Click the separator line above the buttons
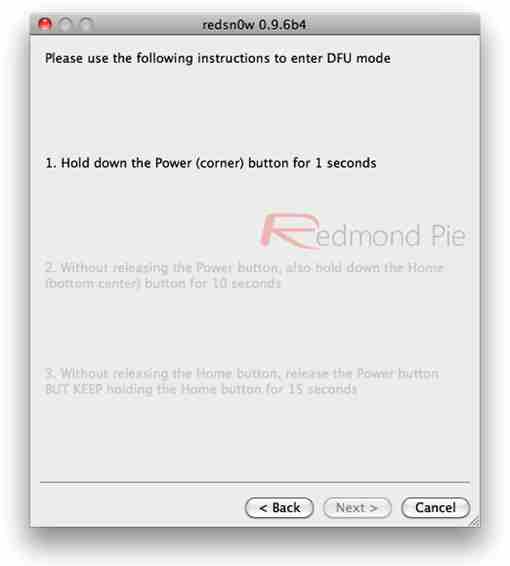 tap(255, 482)
